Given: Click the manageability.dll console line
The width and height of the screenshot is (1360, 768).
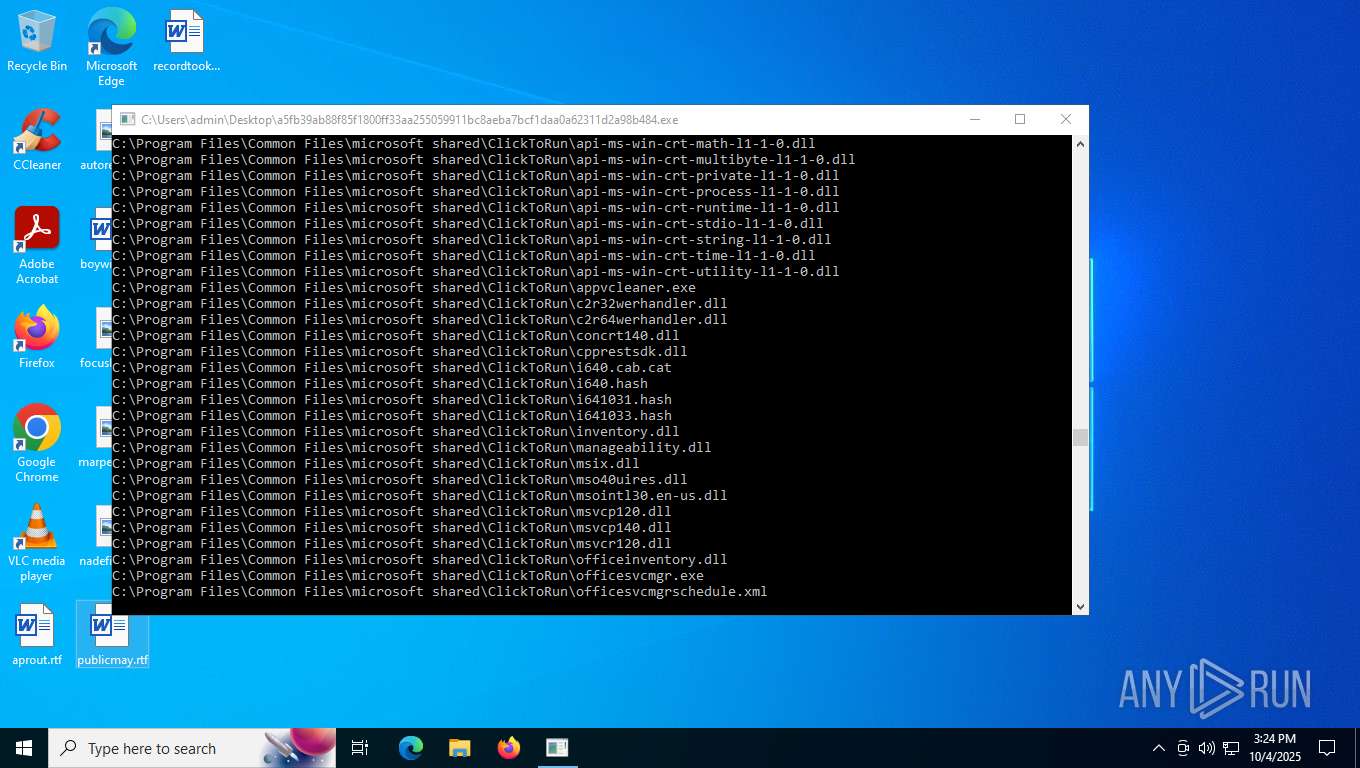Looking at the screenshot, I should tap(412, 448).
